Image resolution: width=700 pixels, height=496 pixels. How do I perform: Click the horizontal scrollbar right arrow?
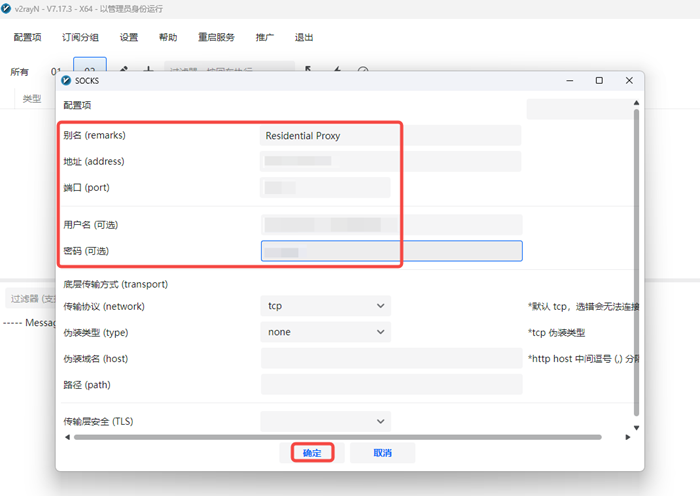pyautogui.click(x=628, y=437)
